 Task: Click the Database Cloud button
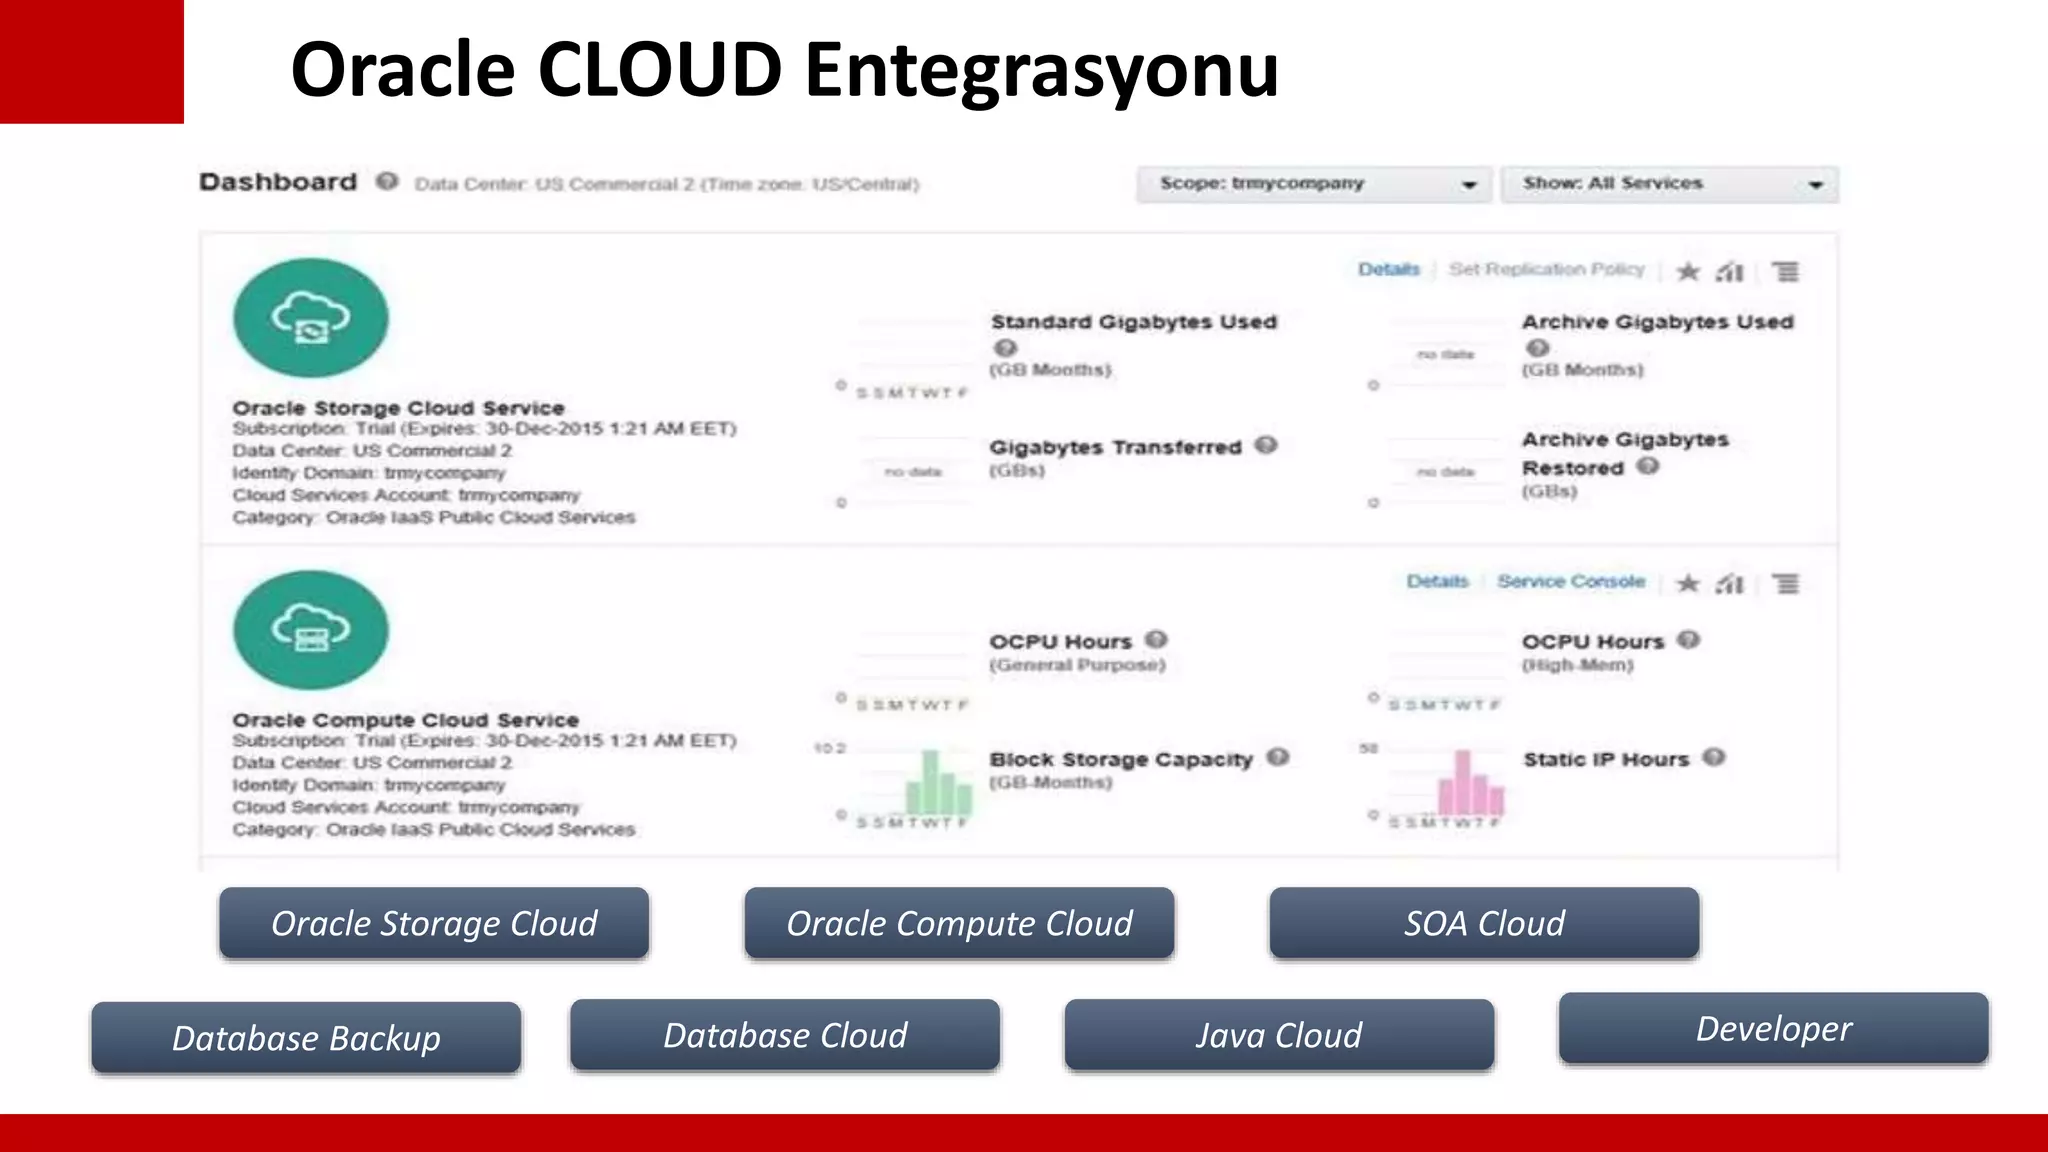pyautogui.click(x=785, y=1035)
